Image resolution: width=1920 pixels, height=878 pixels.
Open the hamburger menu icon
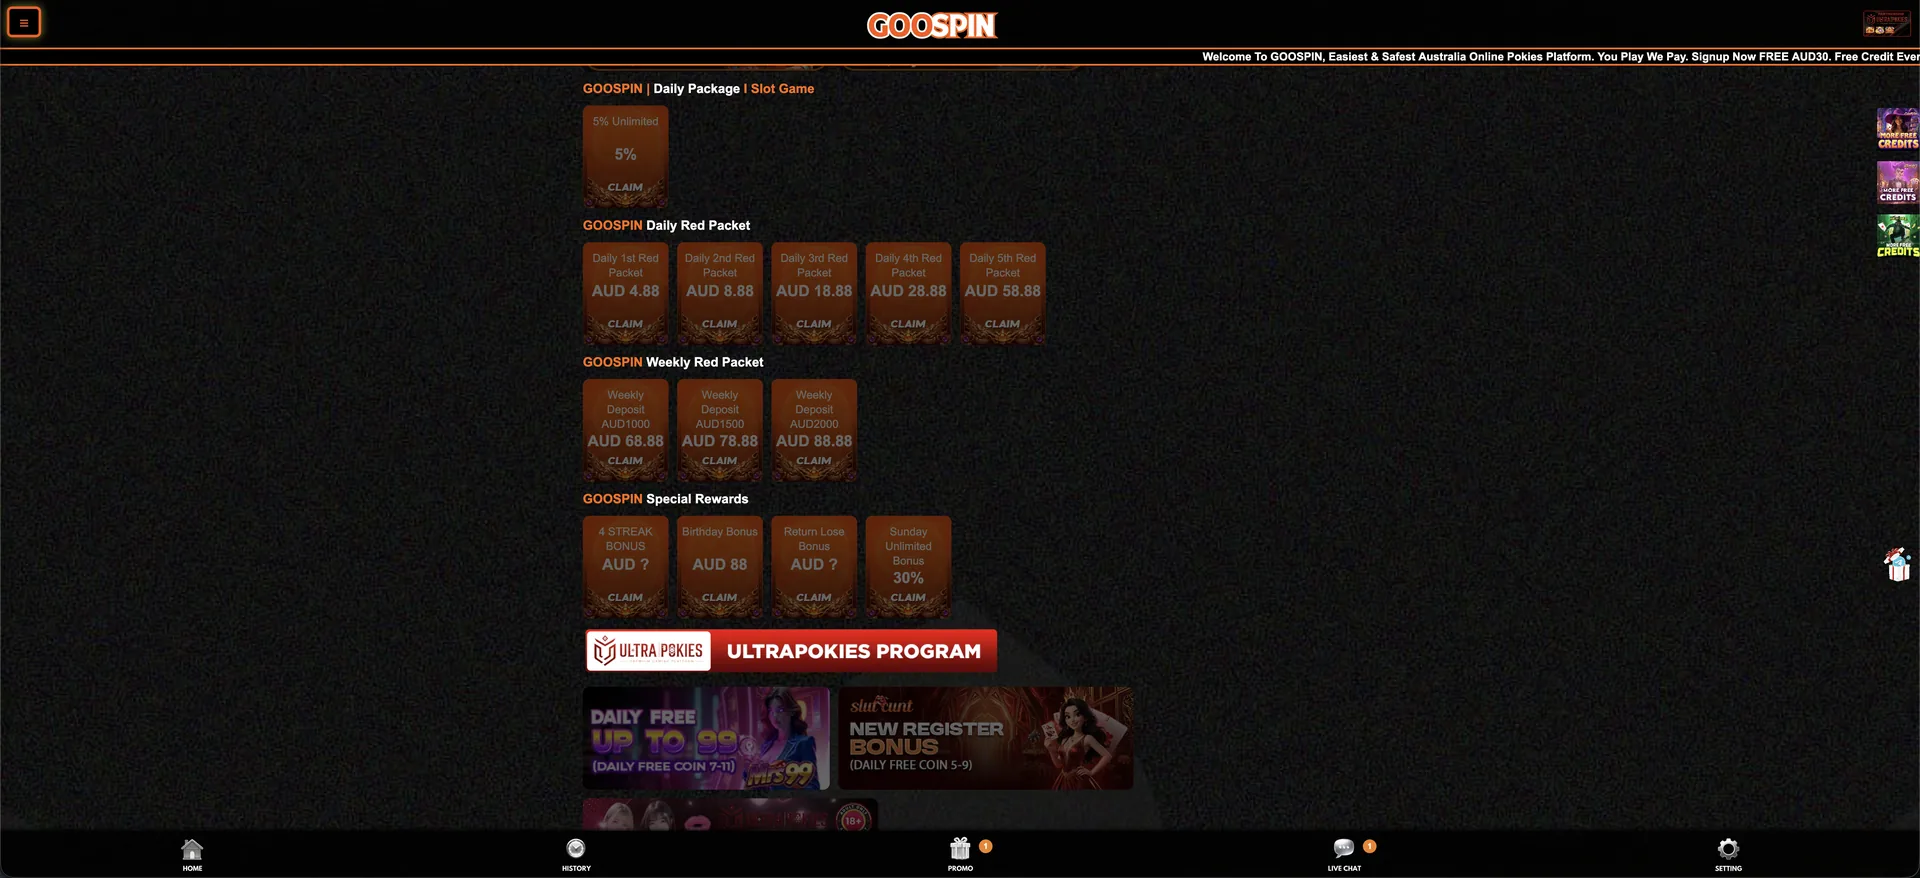(x=24, y=22)
